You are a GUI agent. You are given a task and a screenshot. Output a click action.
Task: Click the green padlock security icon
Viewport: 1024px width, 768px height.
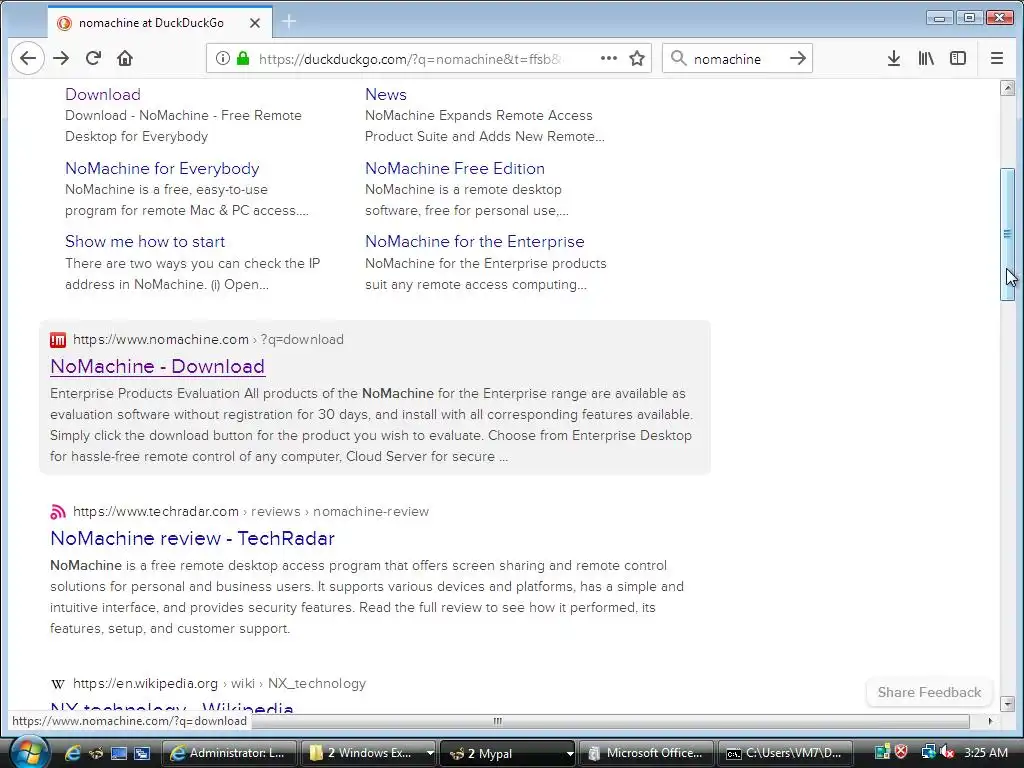coord(243,58)
